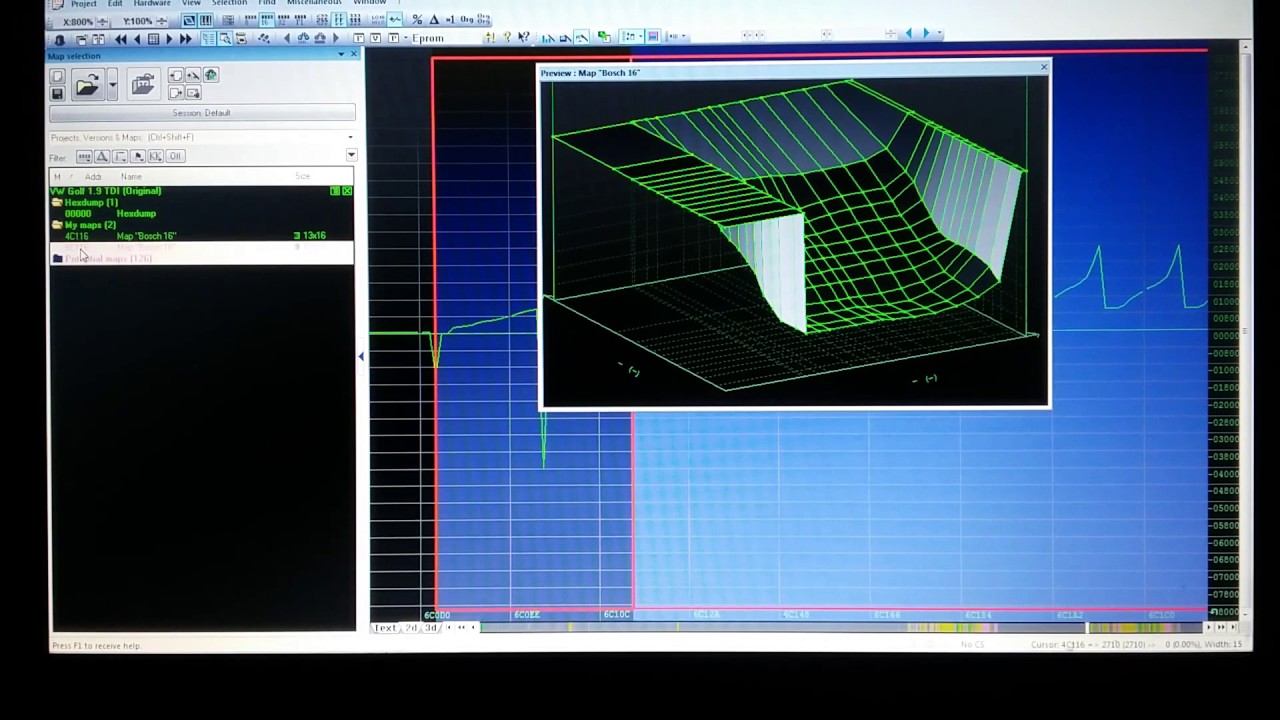Image resolution: width=1280 pixels, height=720 pixels.
Task: Toggle 16-bit data width mode
Action: pos(266,20)
